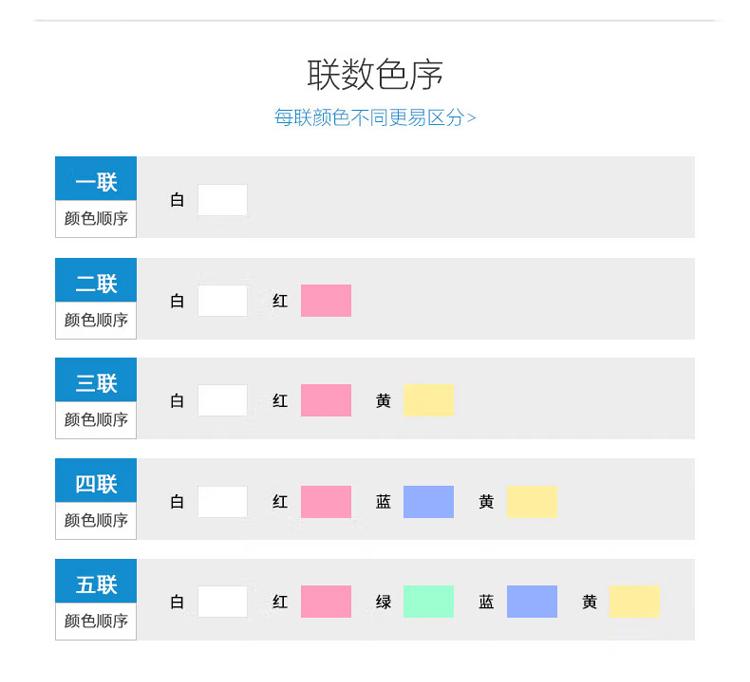Select the 三联 blue header tab
This screenshot has height=682, width=750.
pos(96,380)
